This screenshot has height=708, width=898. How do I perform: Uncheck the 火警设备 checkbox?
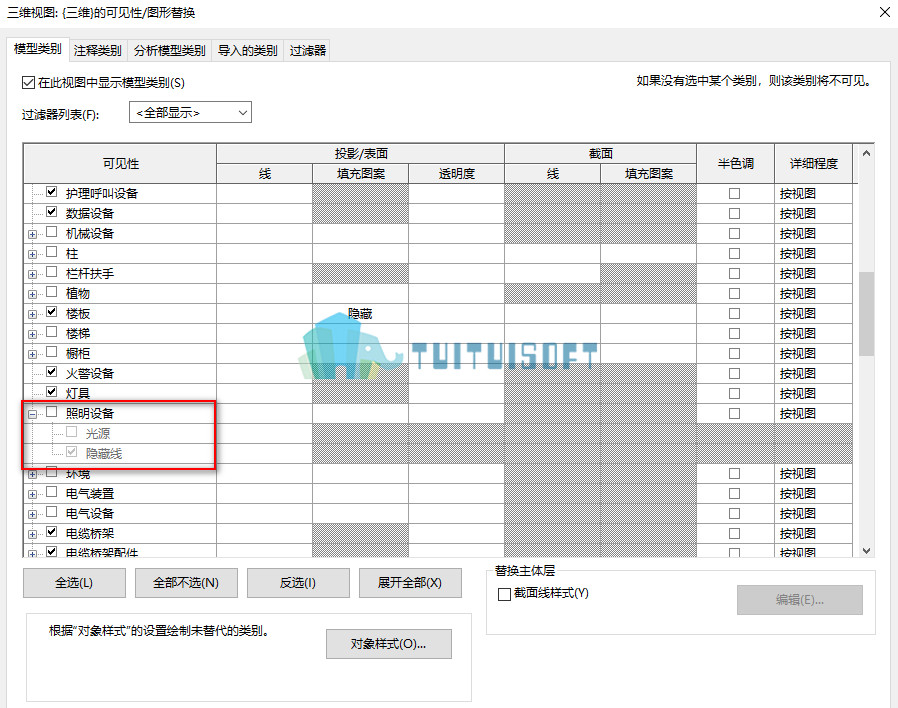pyautogui.click(x=52, y=372)
